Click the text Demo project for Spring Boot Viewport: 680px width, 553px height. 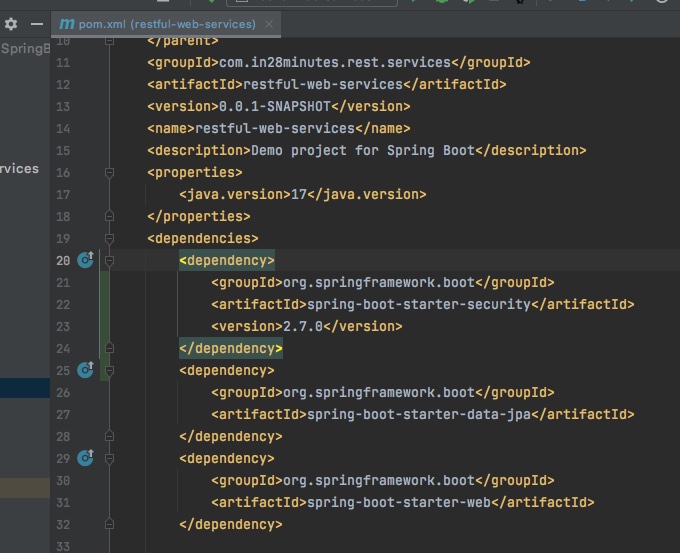coord(363,151)
